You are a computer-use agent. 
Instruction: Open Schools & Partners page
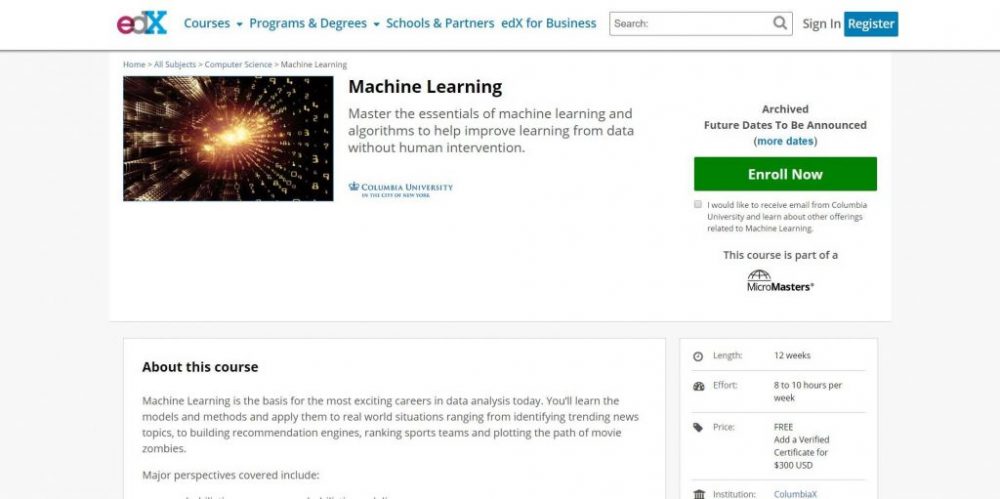coord(440,23)
